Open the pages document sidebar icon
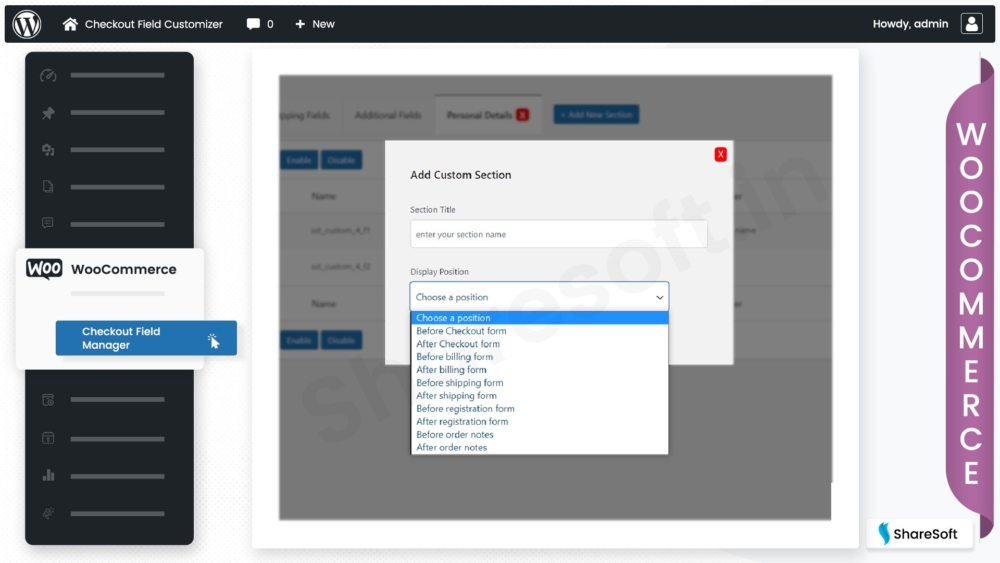Viewport: 1000px width, 563px height. (x=48, y=187)
